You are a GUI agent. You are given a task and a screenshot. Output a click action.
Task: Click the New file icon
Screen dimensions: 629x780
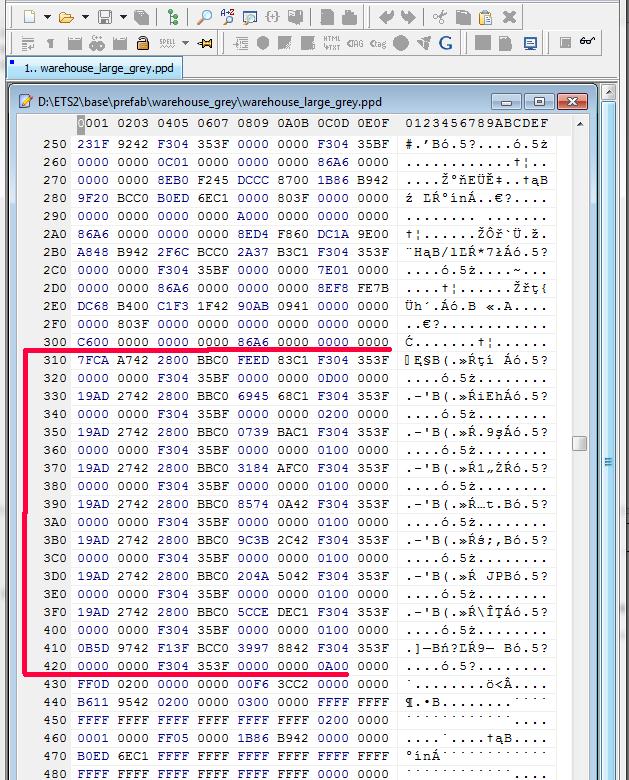click(29, 17)
